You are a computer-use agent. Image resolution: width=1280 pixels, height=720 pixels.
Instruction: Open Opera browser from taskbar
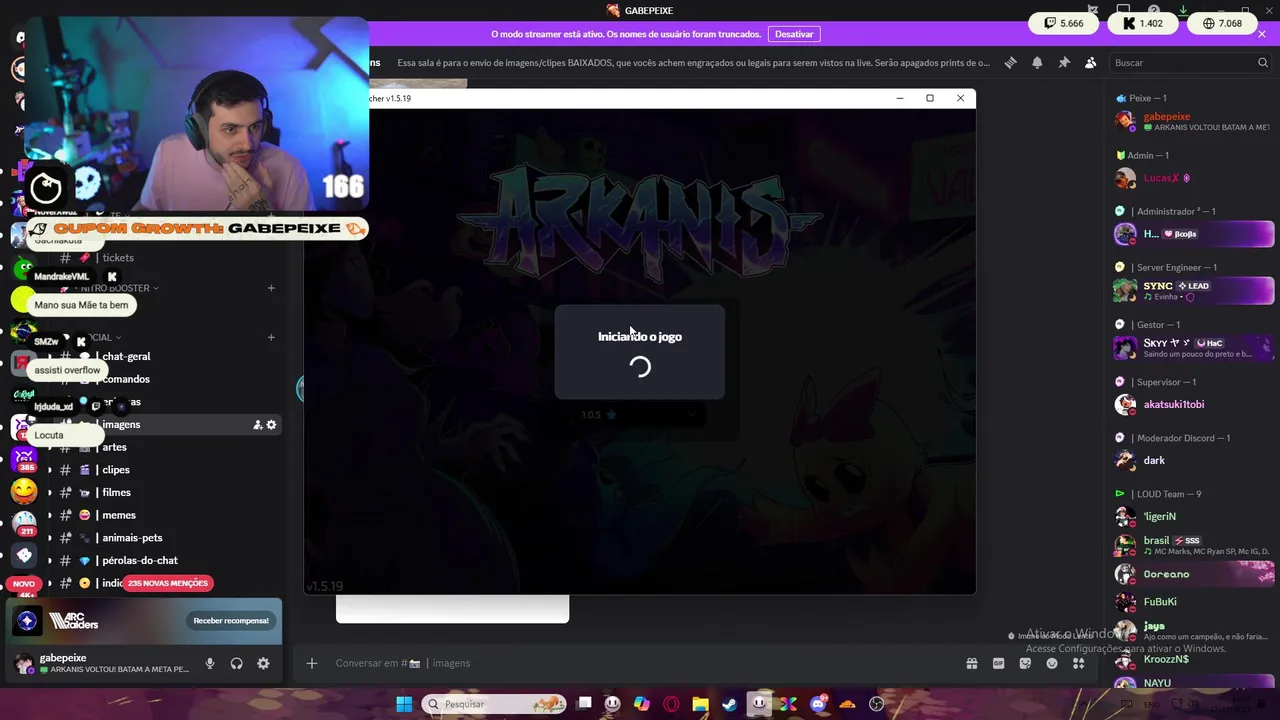pyautogui.click(x=671, y=704)
